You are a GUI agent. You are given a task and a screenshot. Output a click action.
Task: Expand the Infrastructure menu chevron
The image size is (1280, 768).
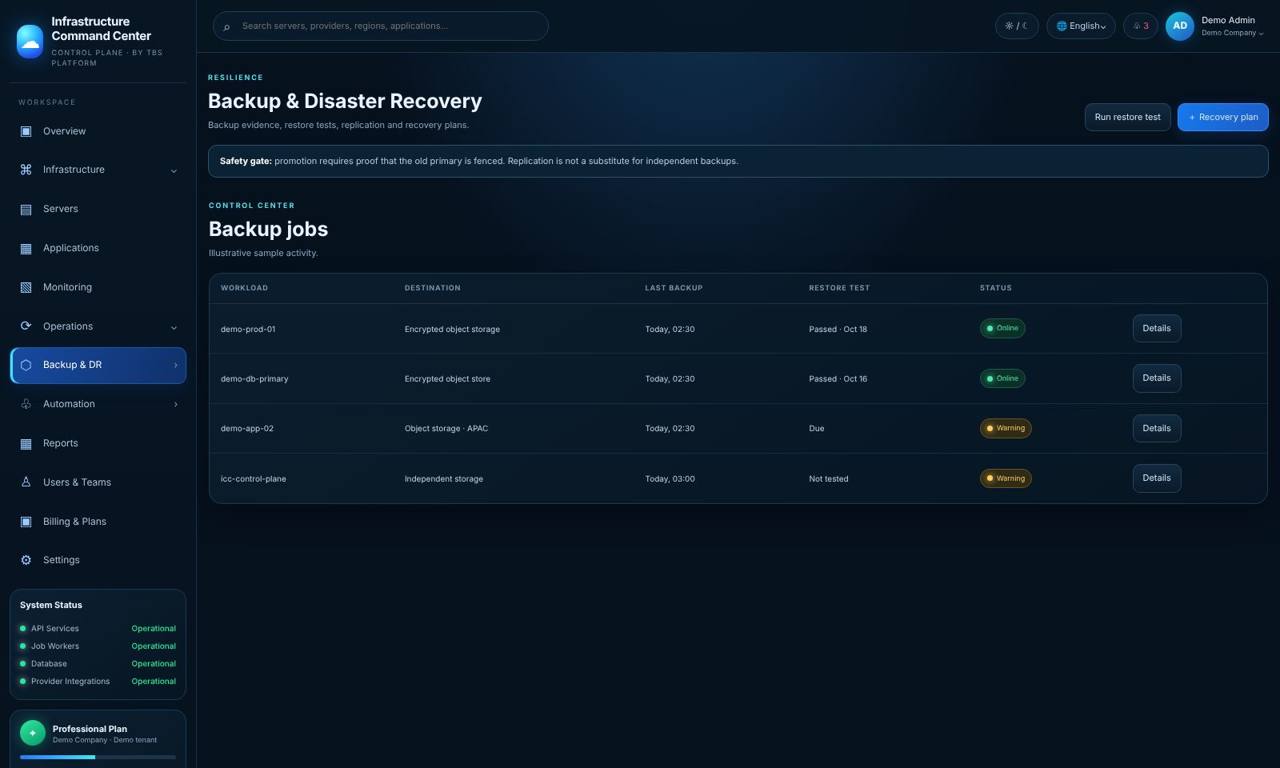click(174, 171)
